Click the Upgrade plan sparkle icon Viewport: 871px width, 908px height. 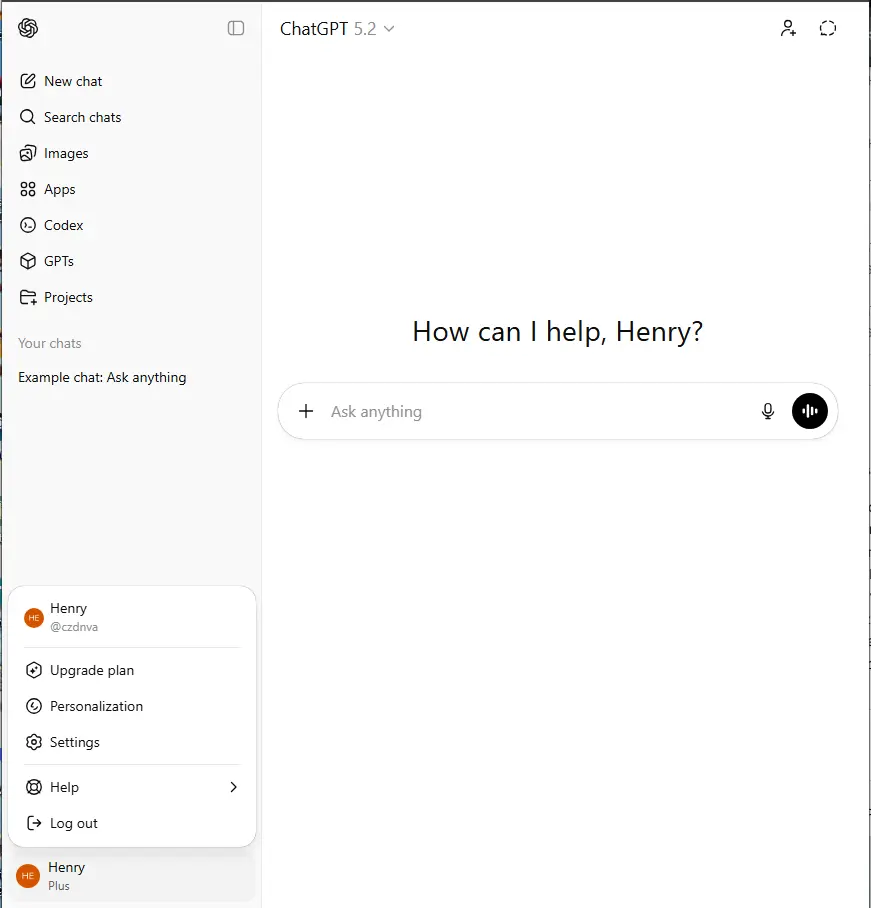(x=34, y=670)
